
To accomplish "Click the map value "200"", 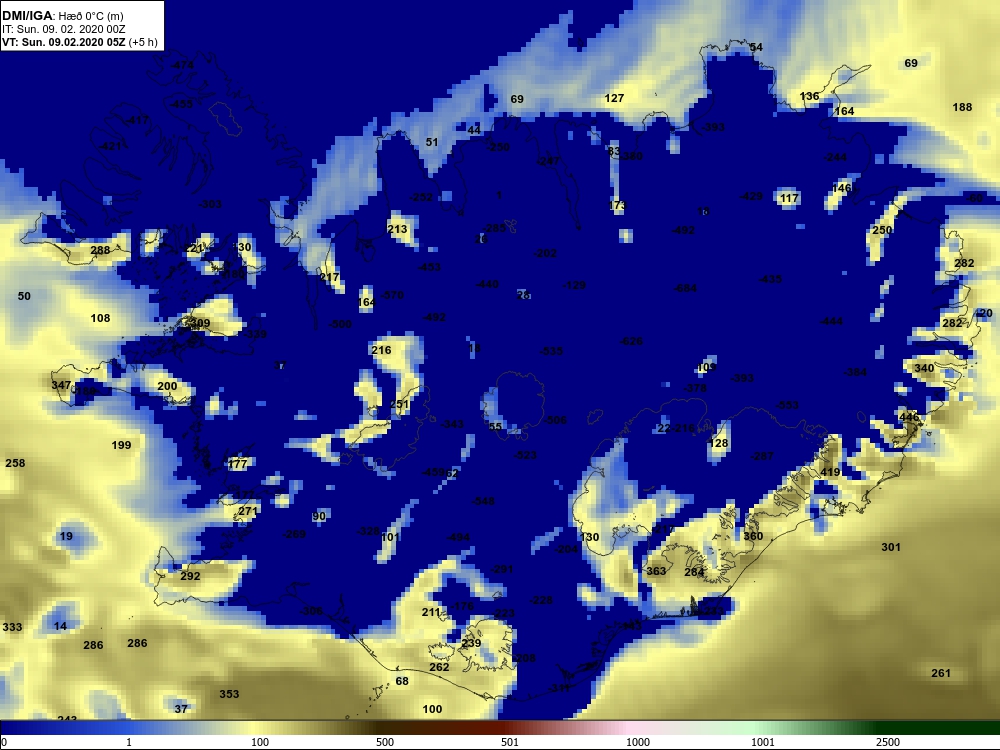I will point(167,386).
